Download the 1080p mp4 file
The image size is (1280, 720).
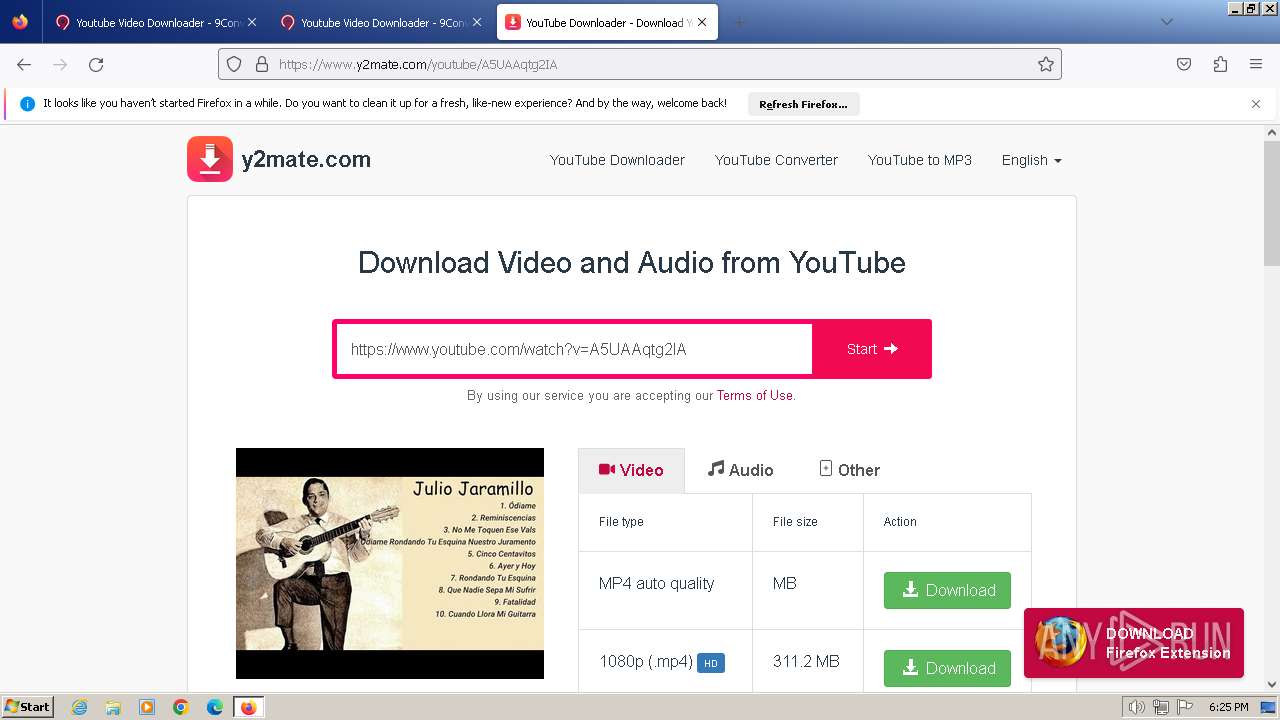pos(947,668)
